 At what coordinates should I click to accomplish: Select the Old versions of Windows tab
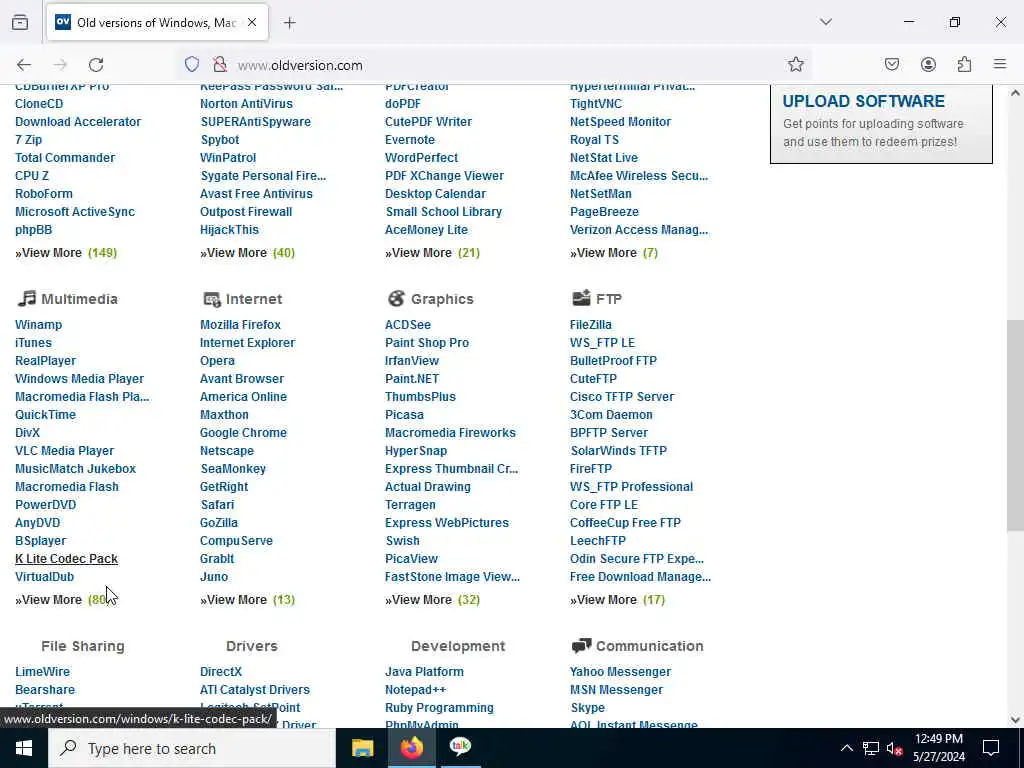(x=157, y=23)
